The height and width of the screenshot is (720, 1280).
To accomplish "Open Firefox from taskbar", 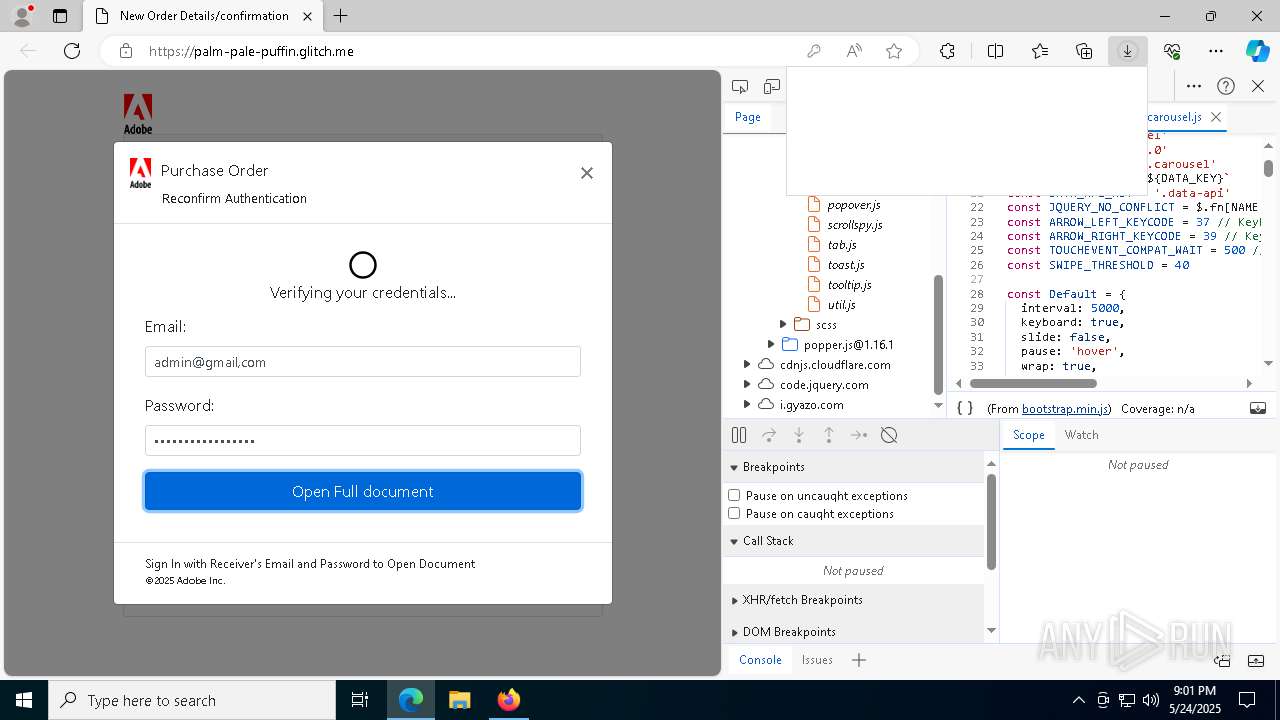I will (509, 700).
